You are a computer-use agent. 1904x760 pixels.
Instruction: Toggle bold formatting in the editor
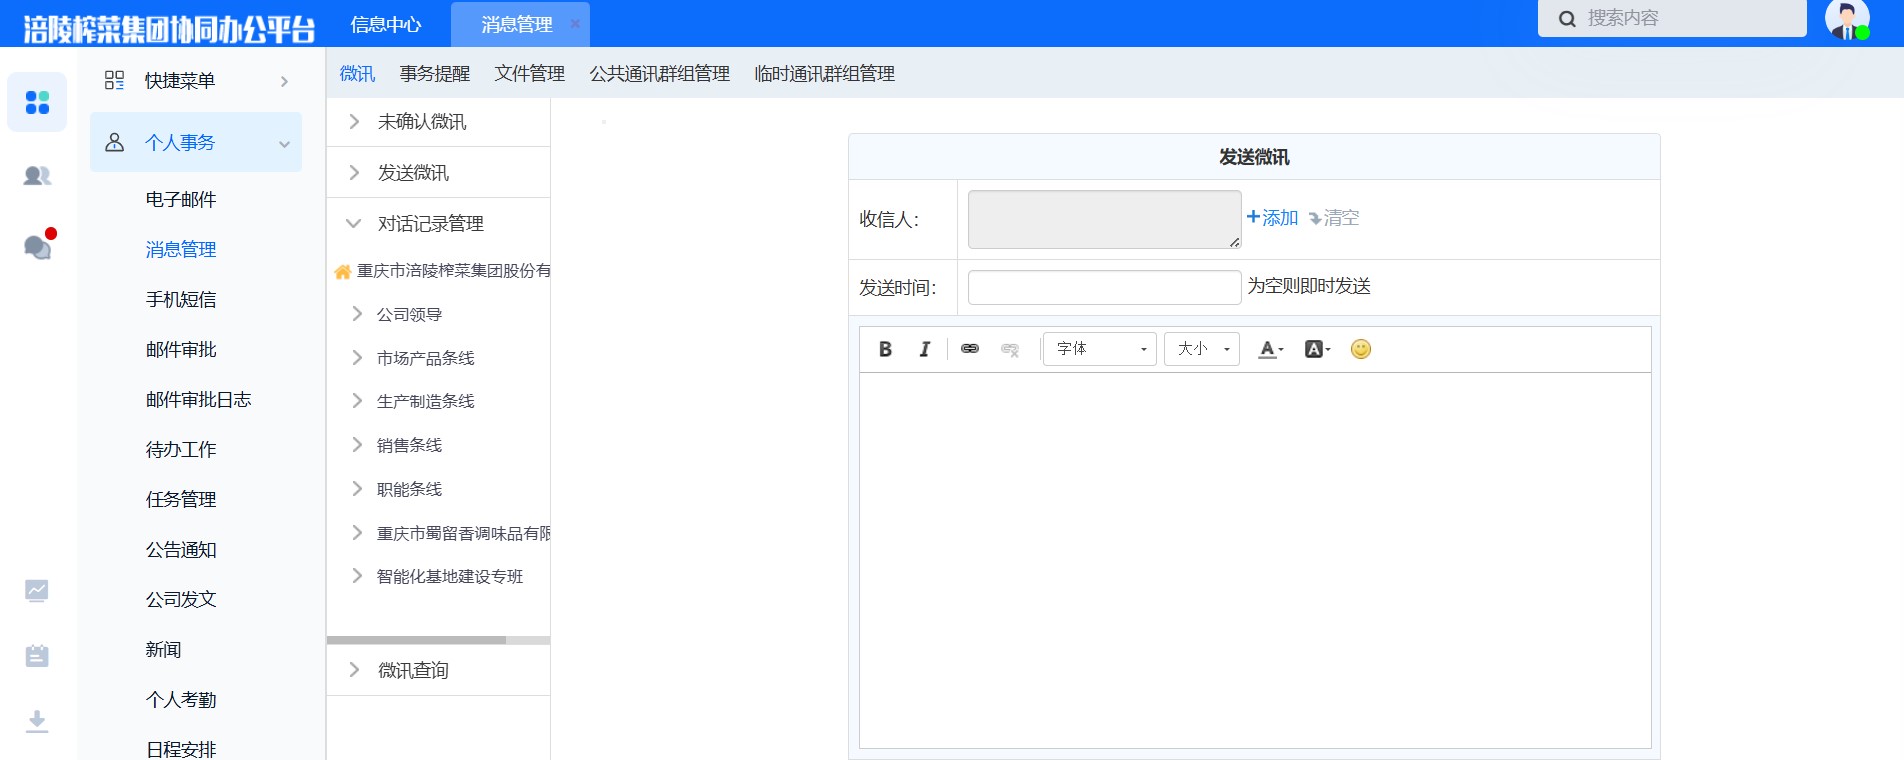tap(885, 349)
